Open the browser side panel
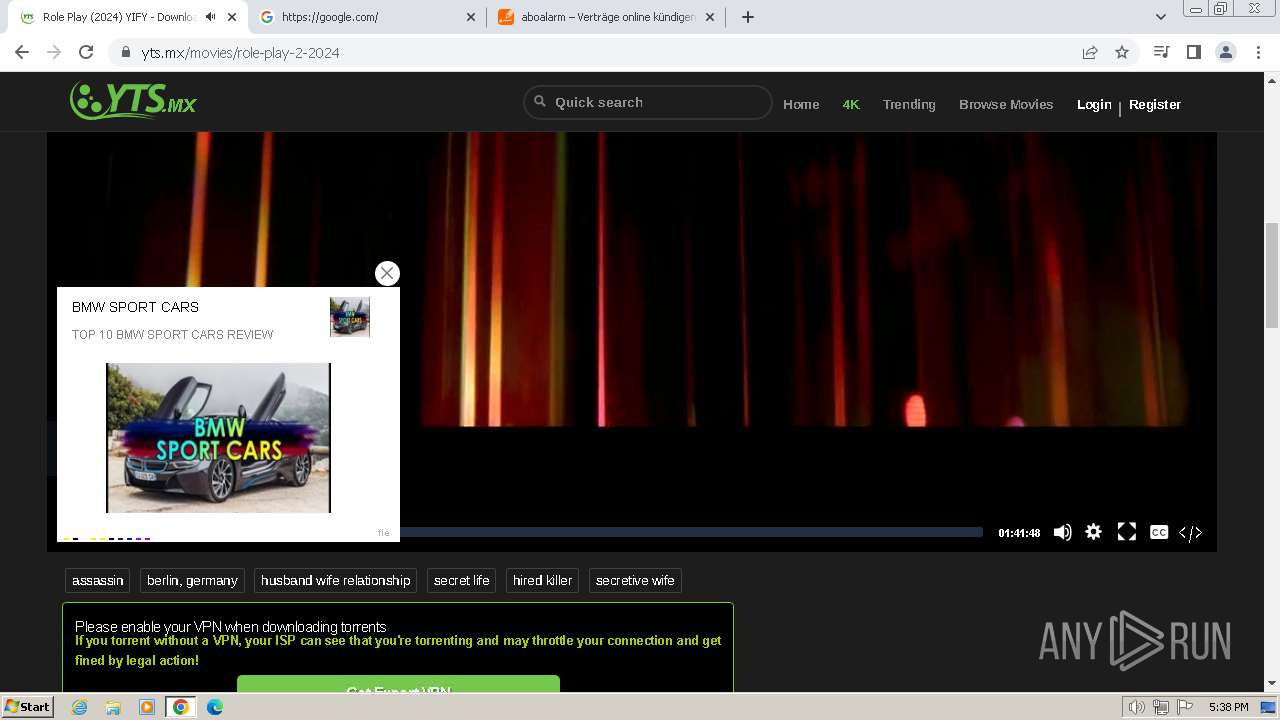The width and height of the screenshot is (1280, 720). pyautogui.click(x=1193, y=52)
